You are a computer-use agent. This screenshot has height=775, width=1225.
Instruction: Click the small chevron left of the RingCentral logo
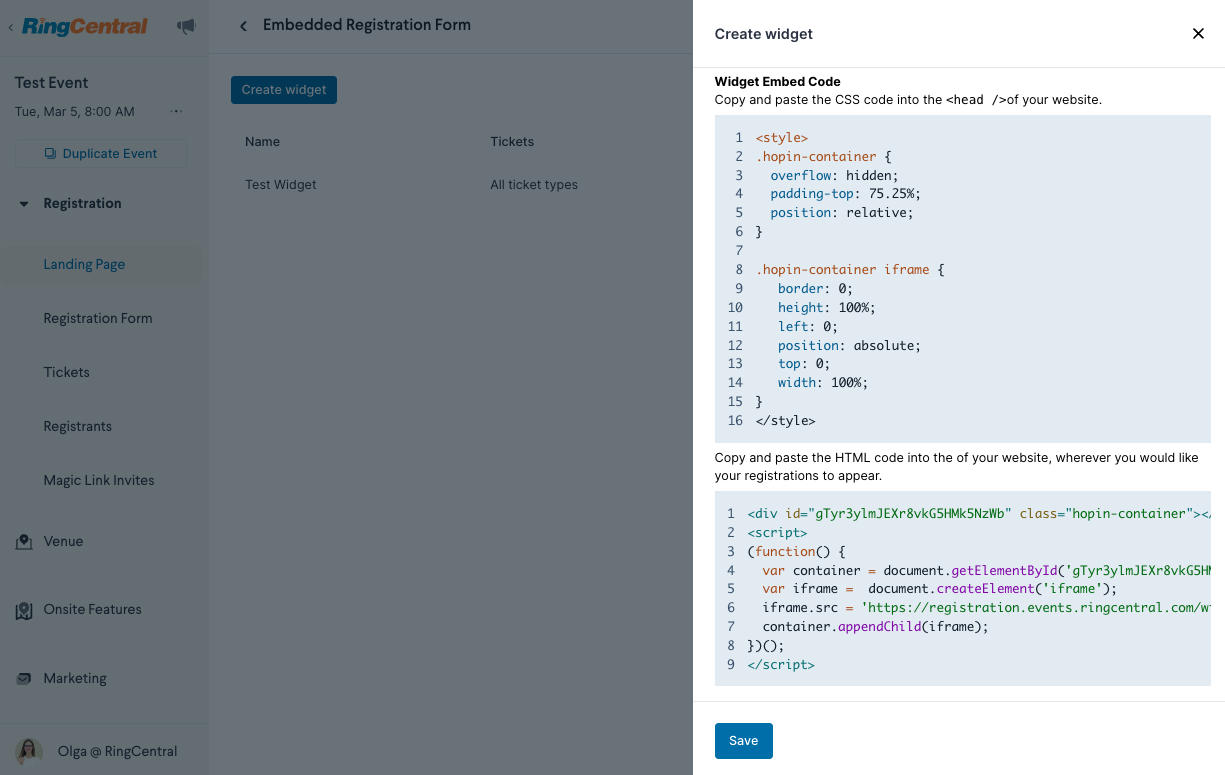(10, 27)
